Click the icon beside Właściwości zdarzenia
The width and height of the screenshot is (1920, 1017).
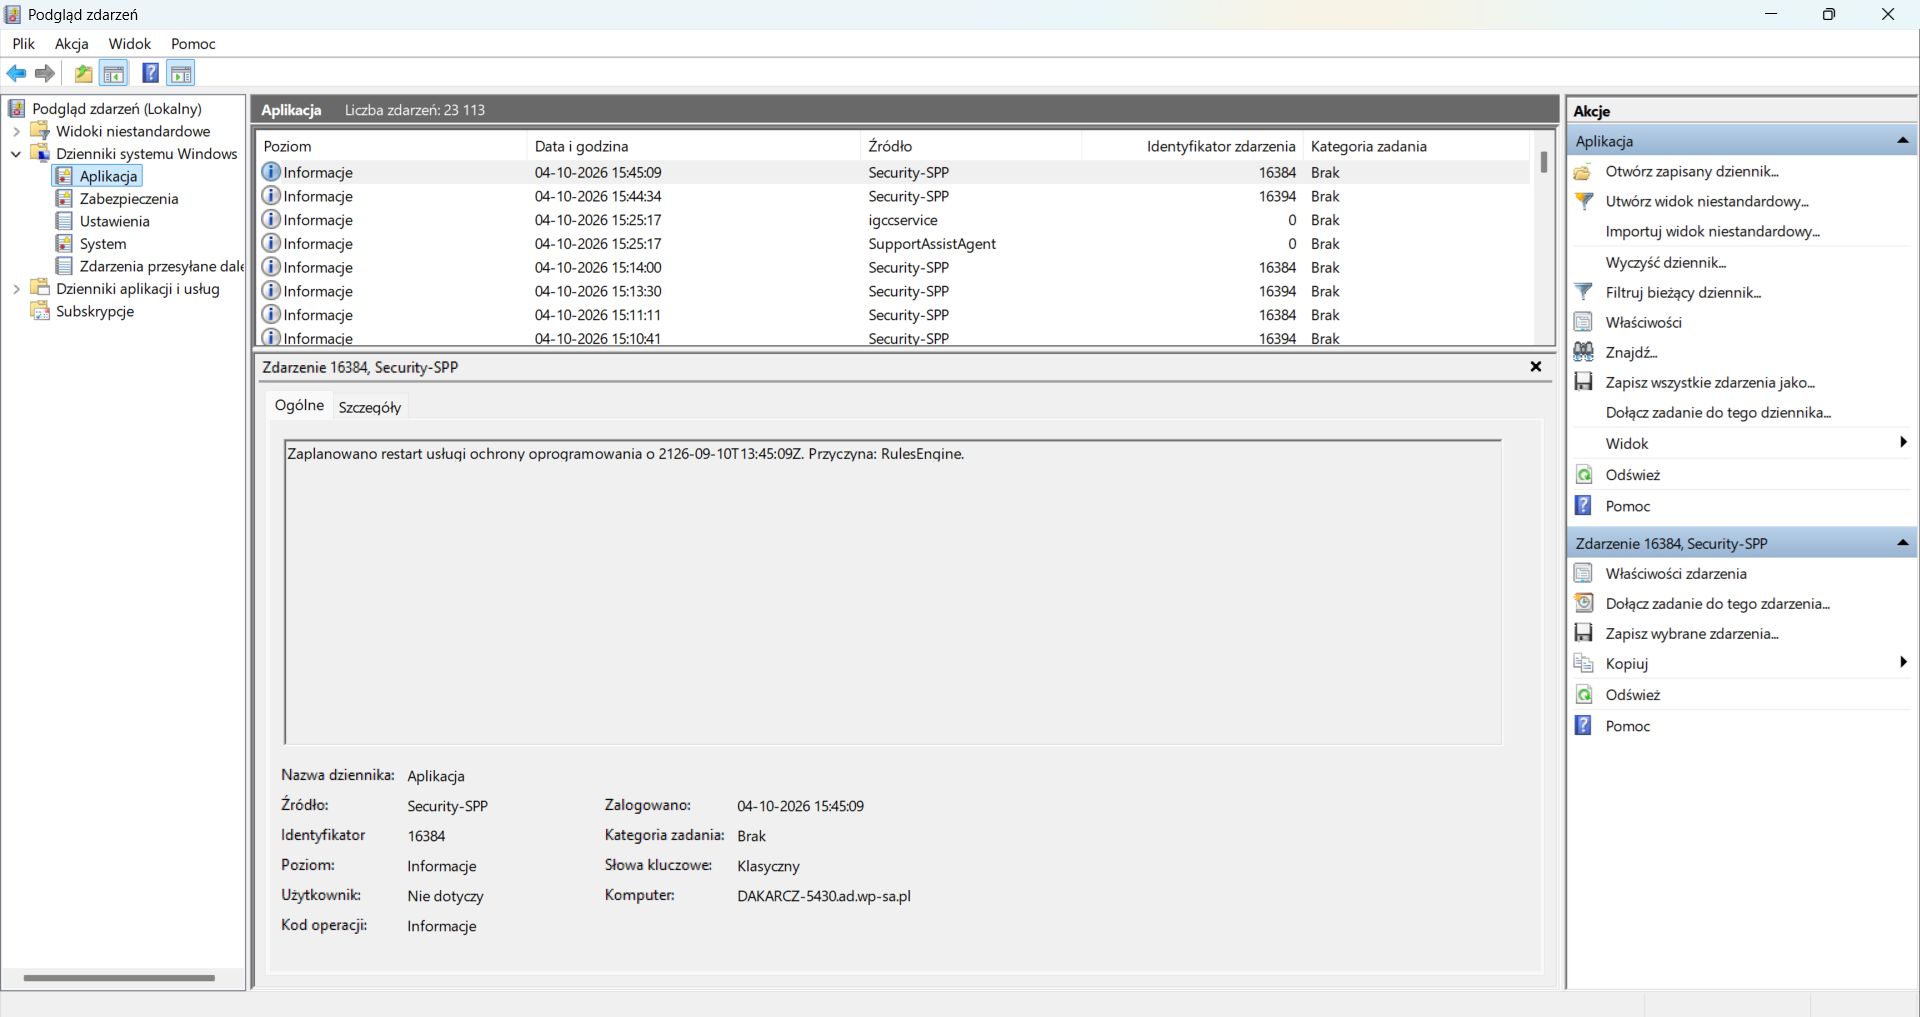(1584, 573)
